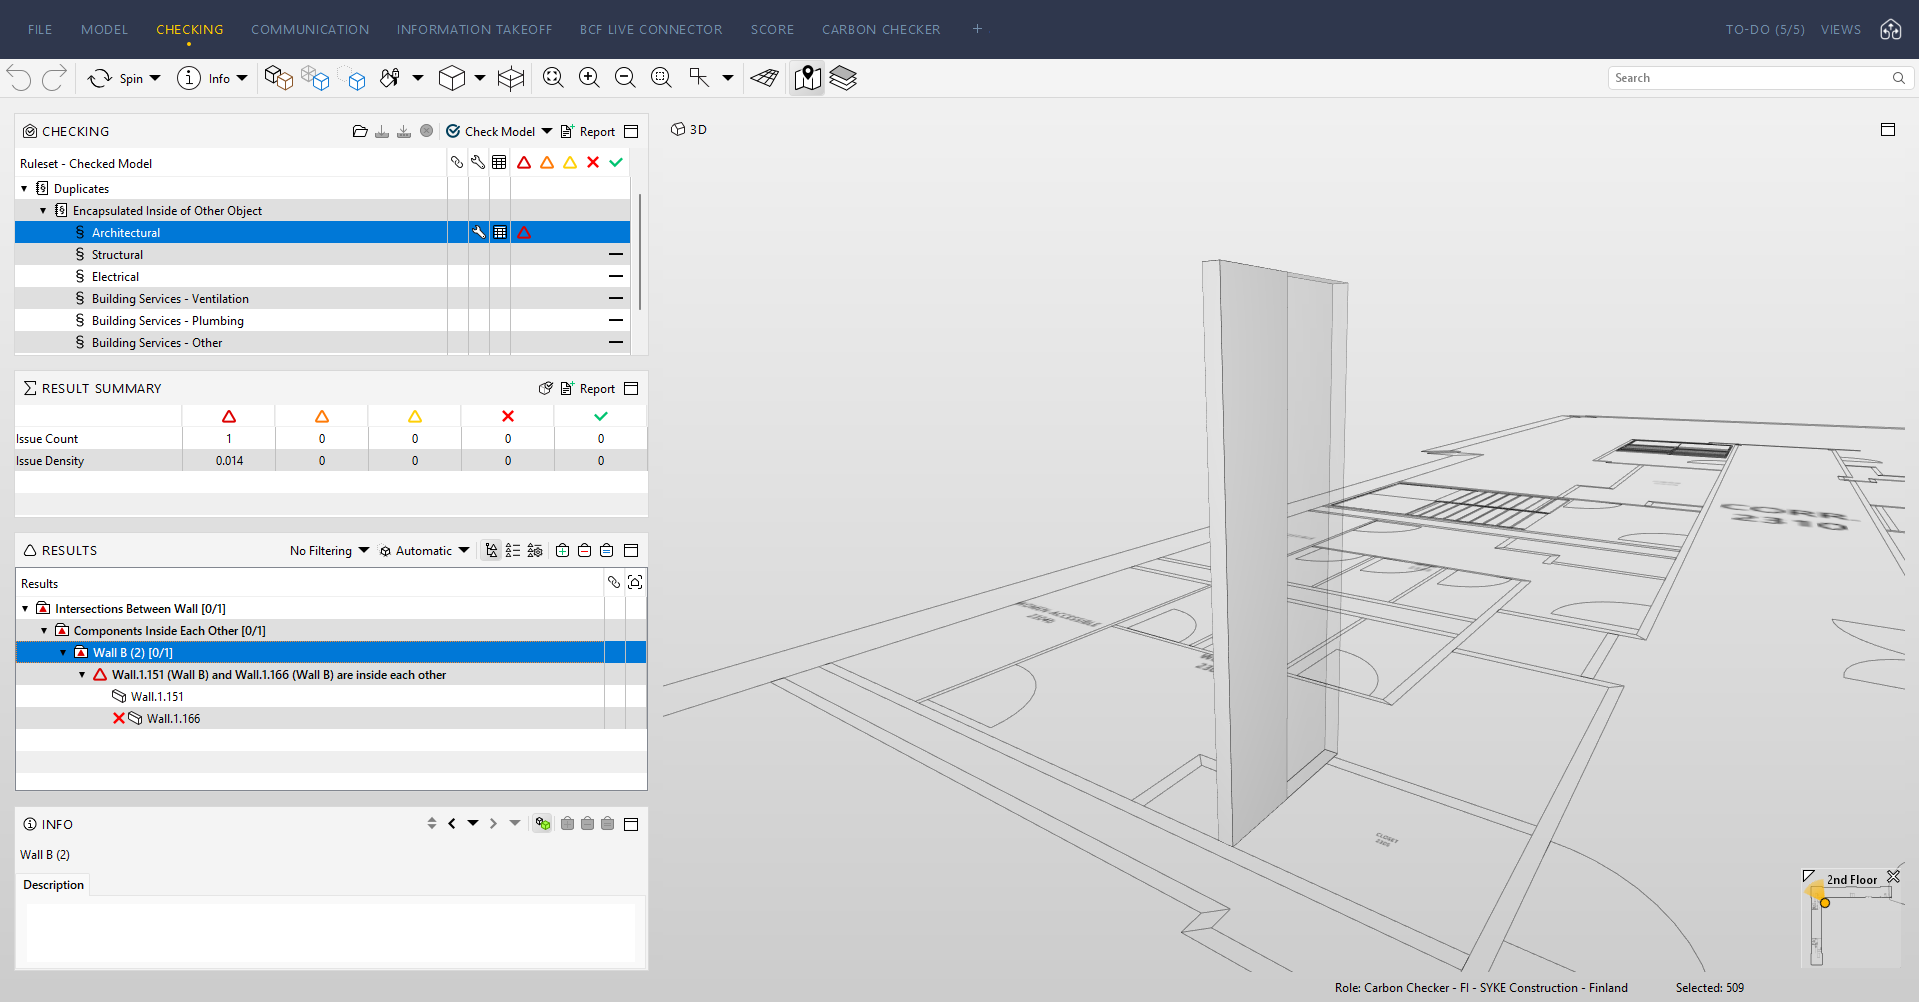This screenshot has width=1919, height=1002.
Task: Click the remove from selection basket icon in Results
Action: pos(585,551)
